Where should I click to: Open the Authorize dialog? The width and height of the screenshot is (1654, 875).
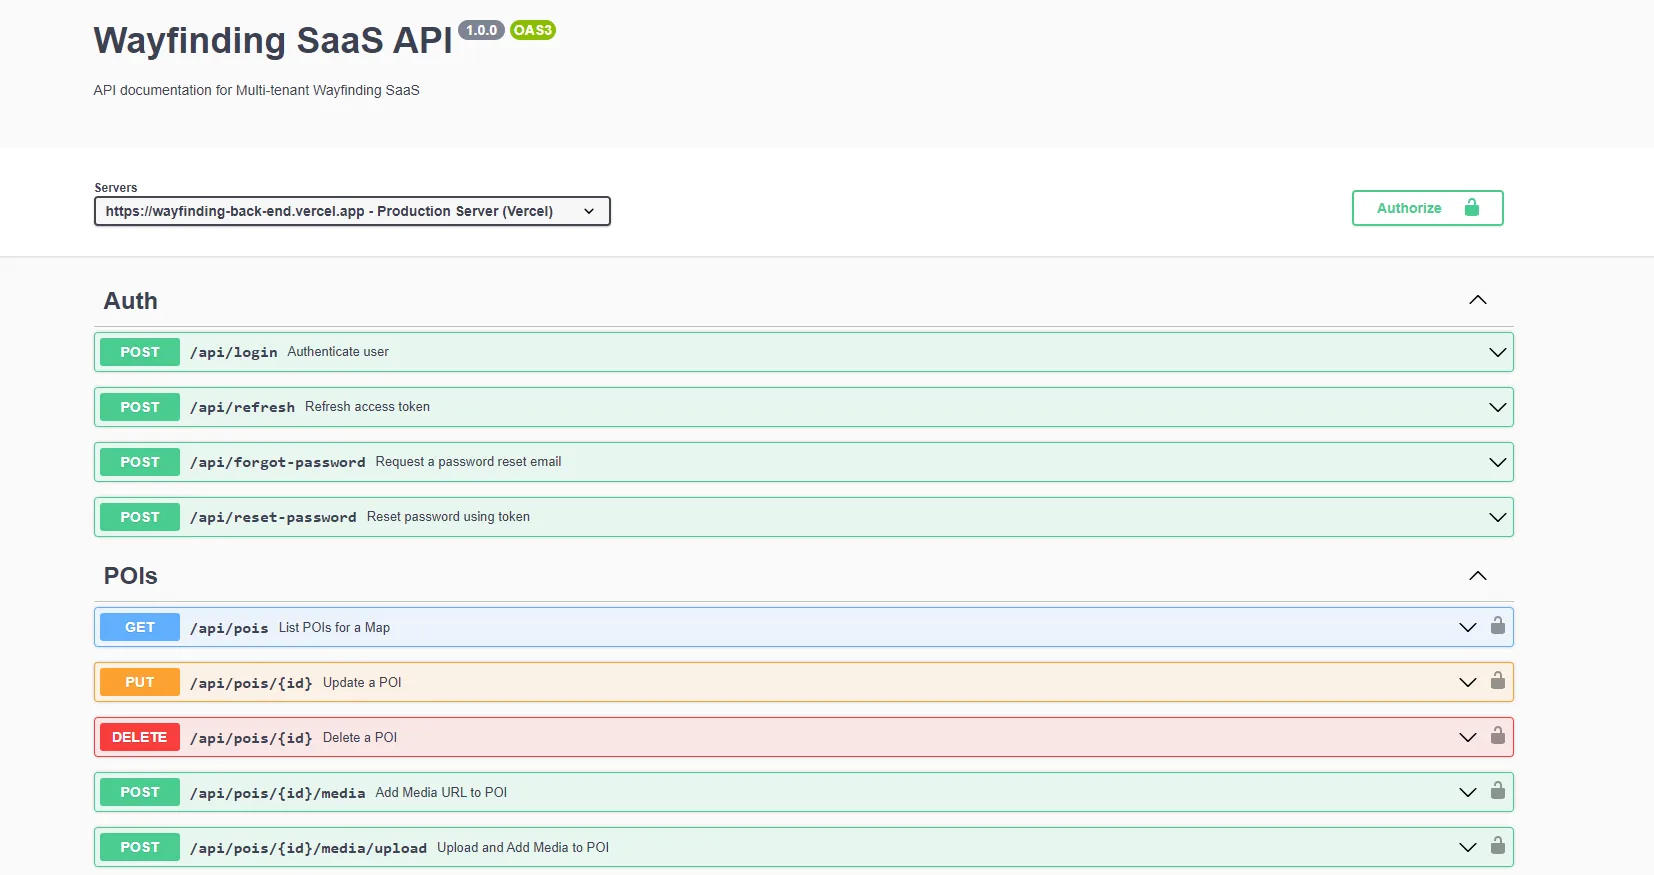1427,208
